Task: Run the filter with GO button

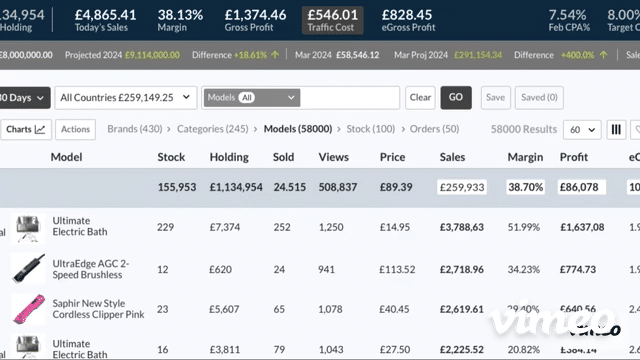Action: (x=456, y=98)
